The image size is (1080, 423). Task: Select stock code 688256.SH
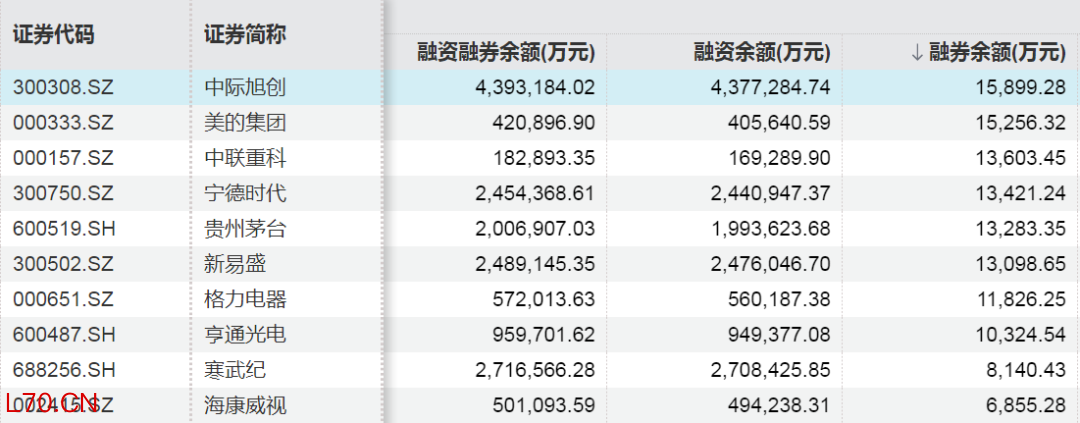tap(63, 370)
